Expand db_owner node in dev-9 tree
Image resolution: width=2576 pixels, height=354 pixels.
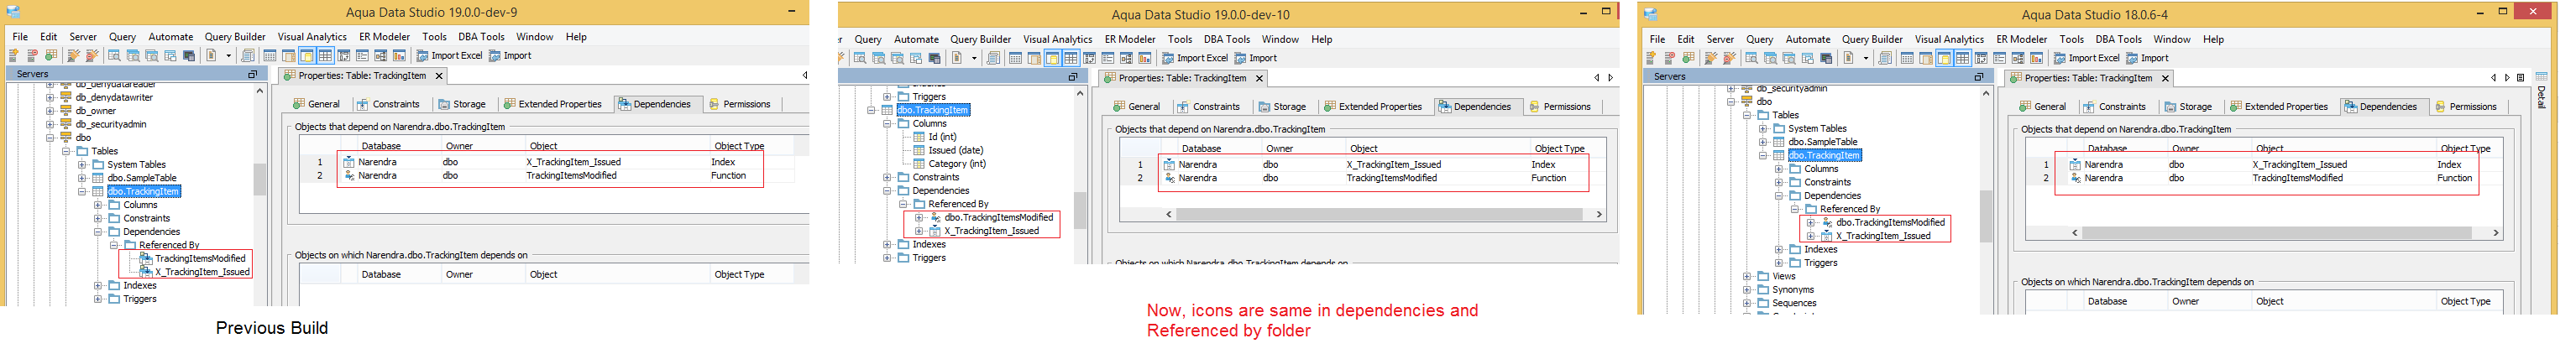point(50,111)
